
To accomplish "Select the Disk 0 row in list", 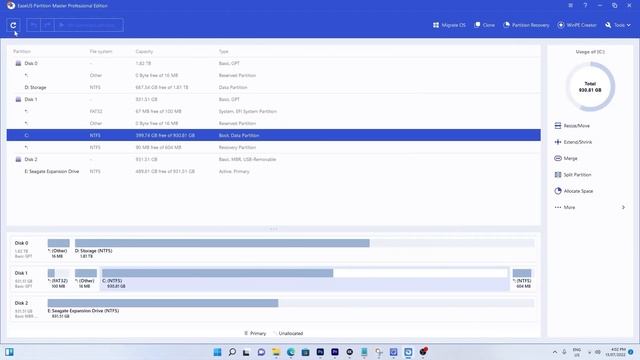I will click(x=273, y=63).
